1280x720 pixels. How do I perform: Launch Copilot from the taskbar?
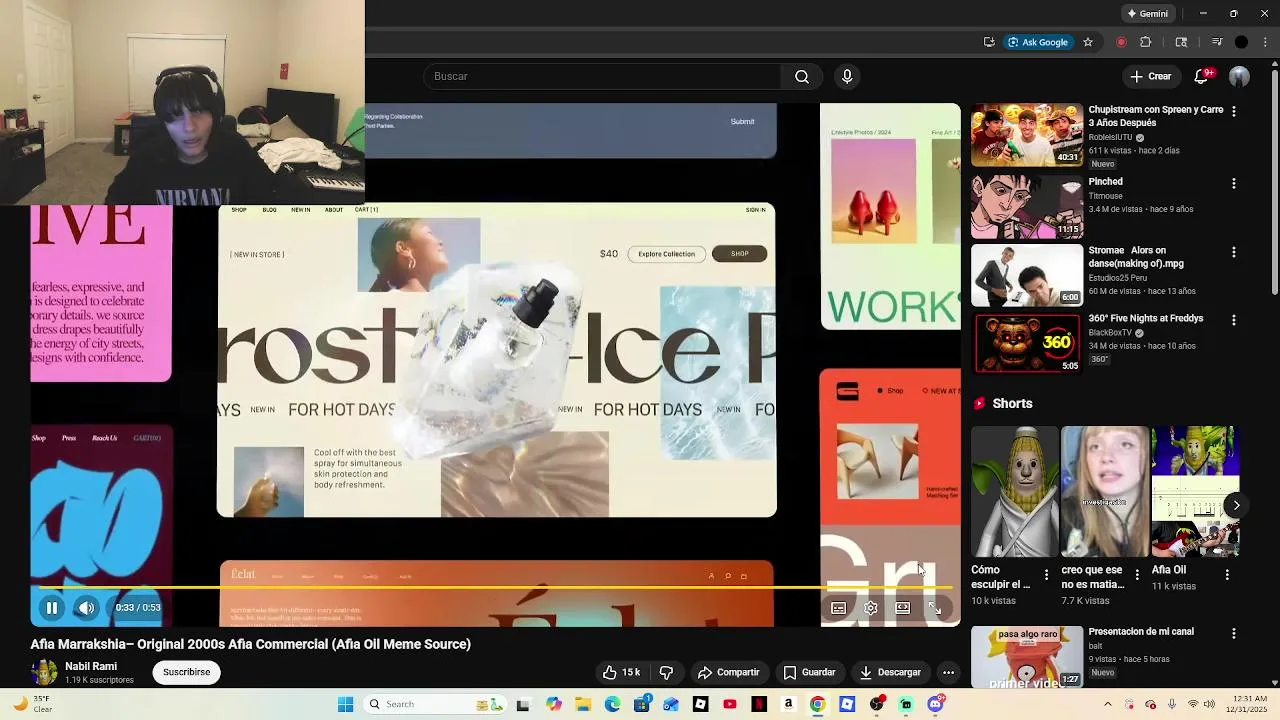pyautogui.click(x=554, y=705)
